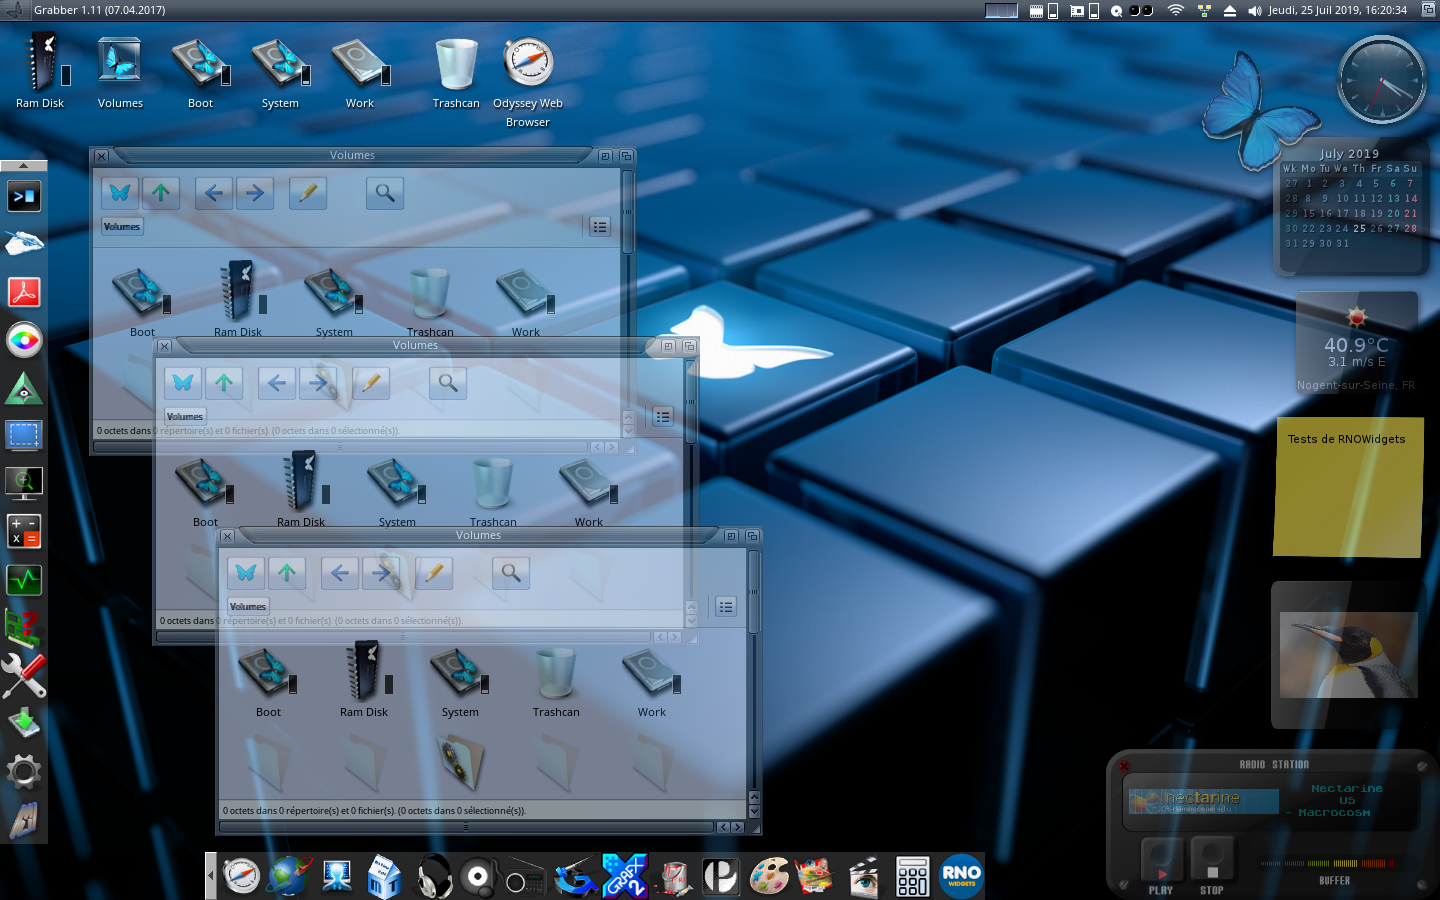1440x900 pixels.
Task: Open the gear preferences in left panel
Action: click(24, 772)
